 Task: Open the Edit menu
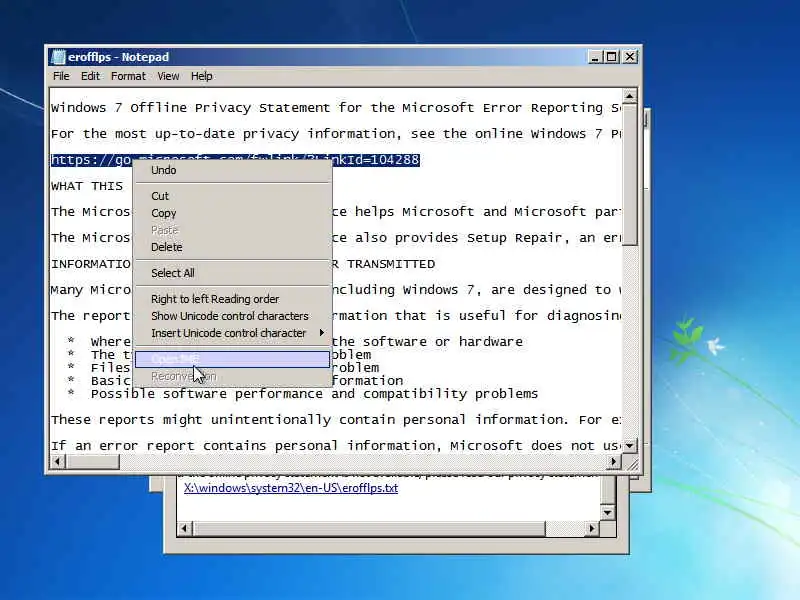[x=90, y=76]
